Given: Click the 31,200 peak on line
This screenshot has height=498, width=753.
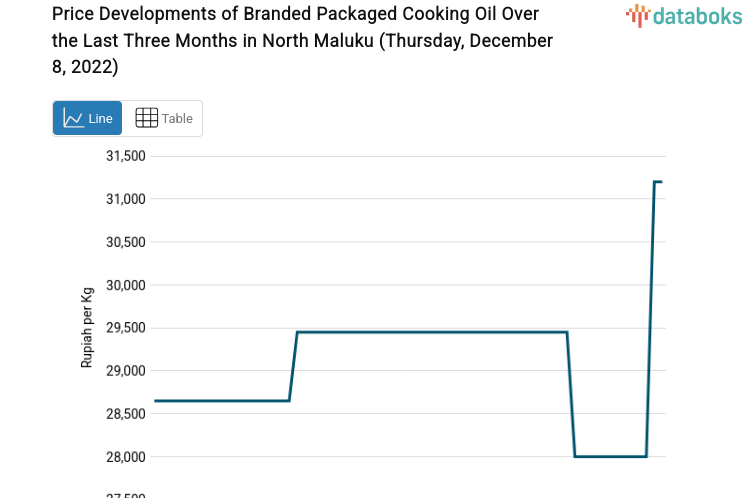Looking at the screenshot, I should pos(658,182).
